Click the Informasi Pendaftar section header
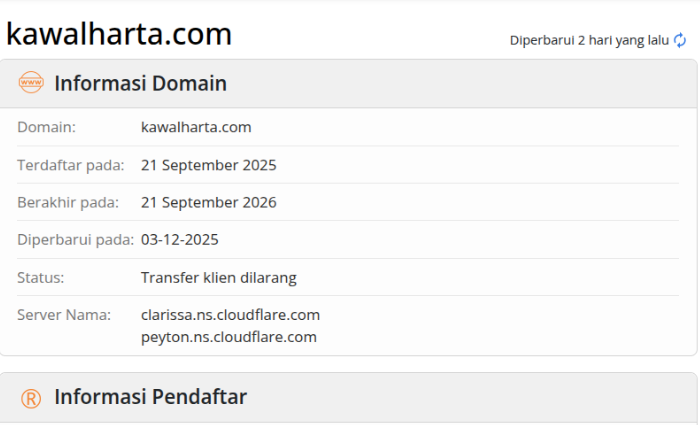700x425 pixels. (150, 397)
